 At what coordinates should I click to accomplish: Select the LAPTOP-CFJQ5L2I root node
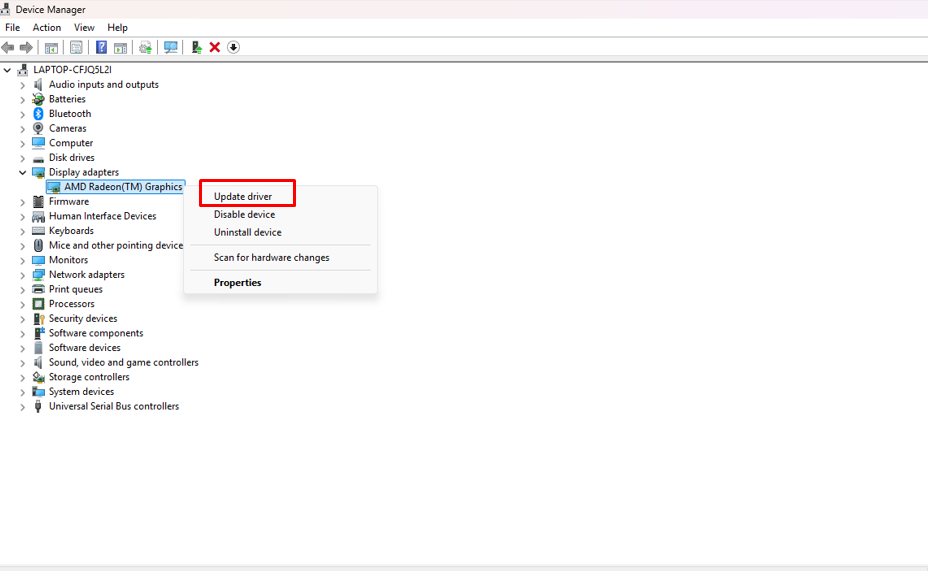click(72, 70)
